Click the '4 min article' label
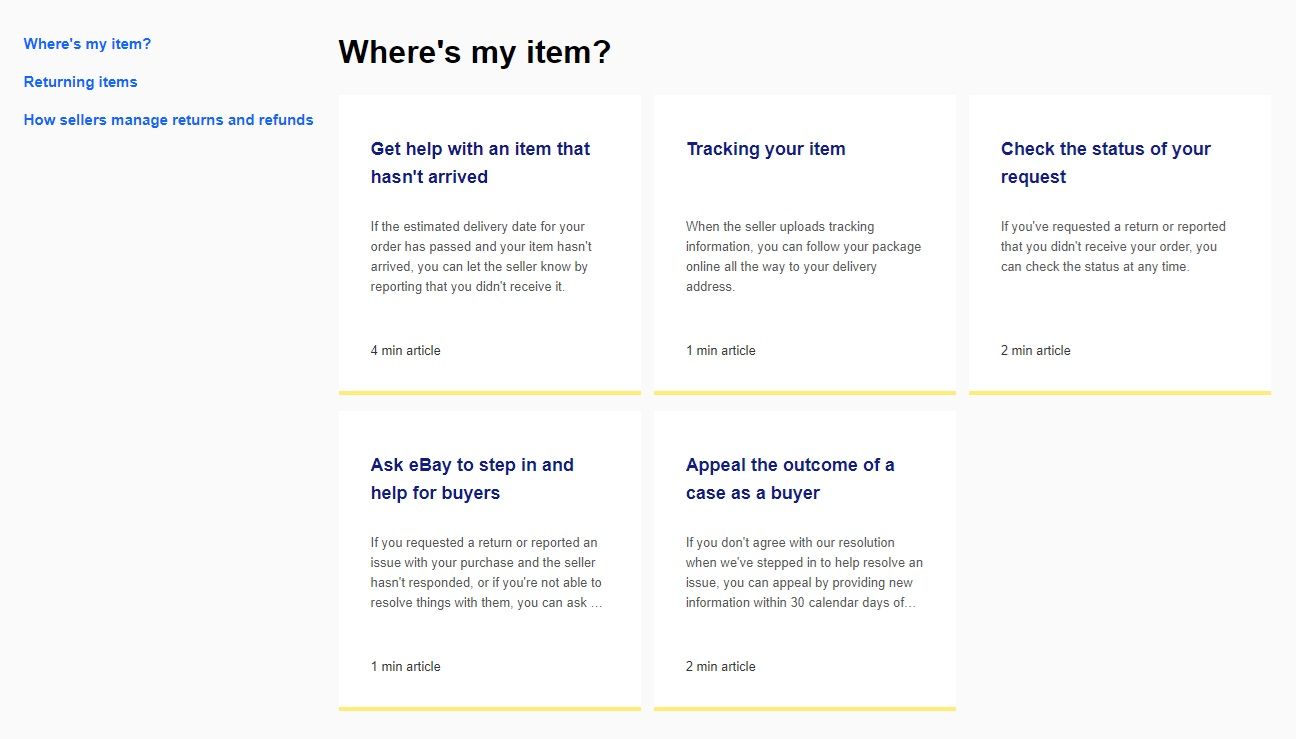This screenshot has width=1296, height=739. (x=406, y=350)
